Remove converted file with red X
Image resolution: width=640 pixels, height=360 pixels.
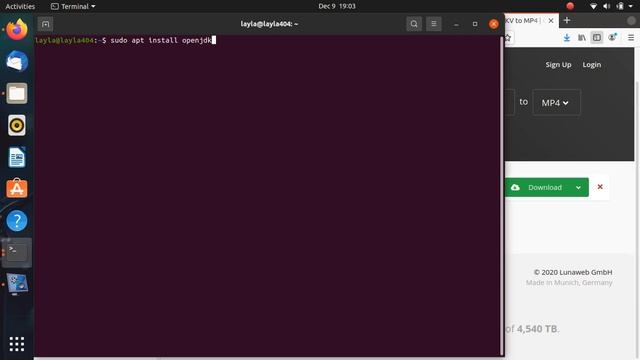click(600, 187)
